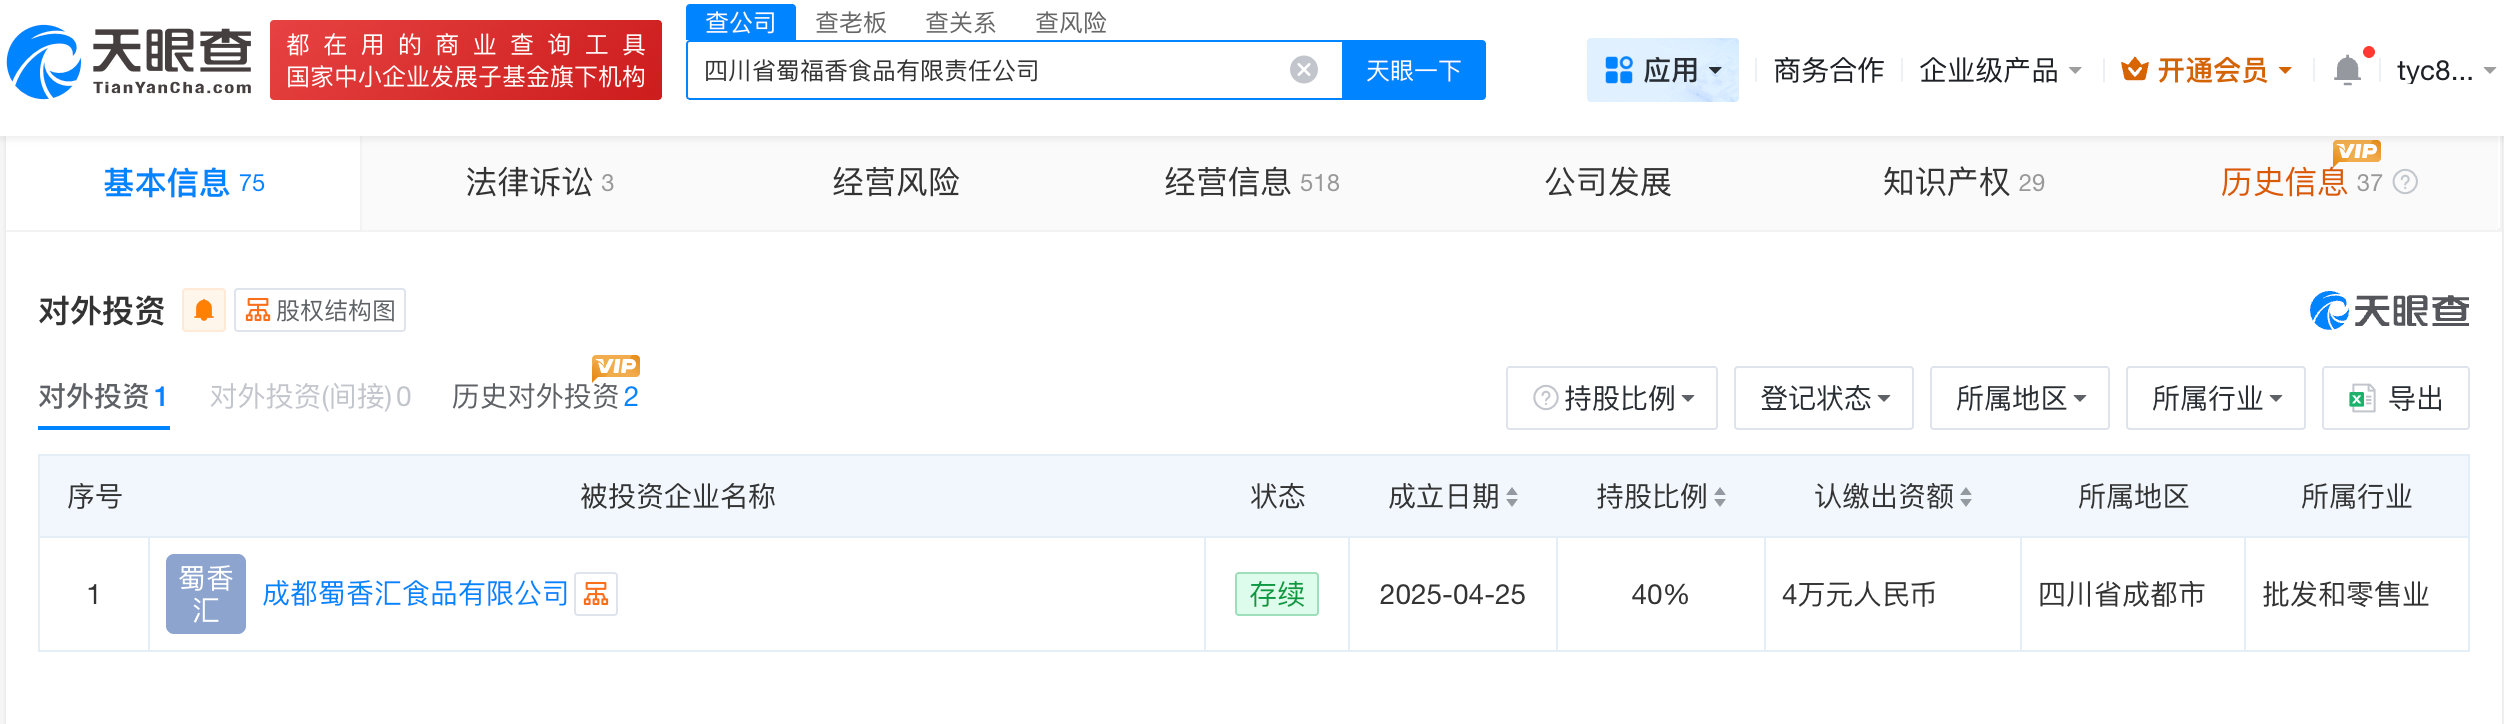The width and height of the screenshot is (2504, 724).
Task: Select the 查关系 search tab
Action: click(961, 22)
